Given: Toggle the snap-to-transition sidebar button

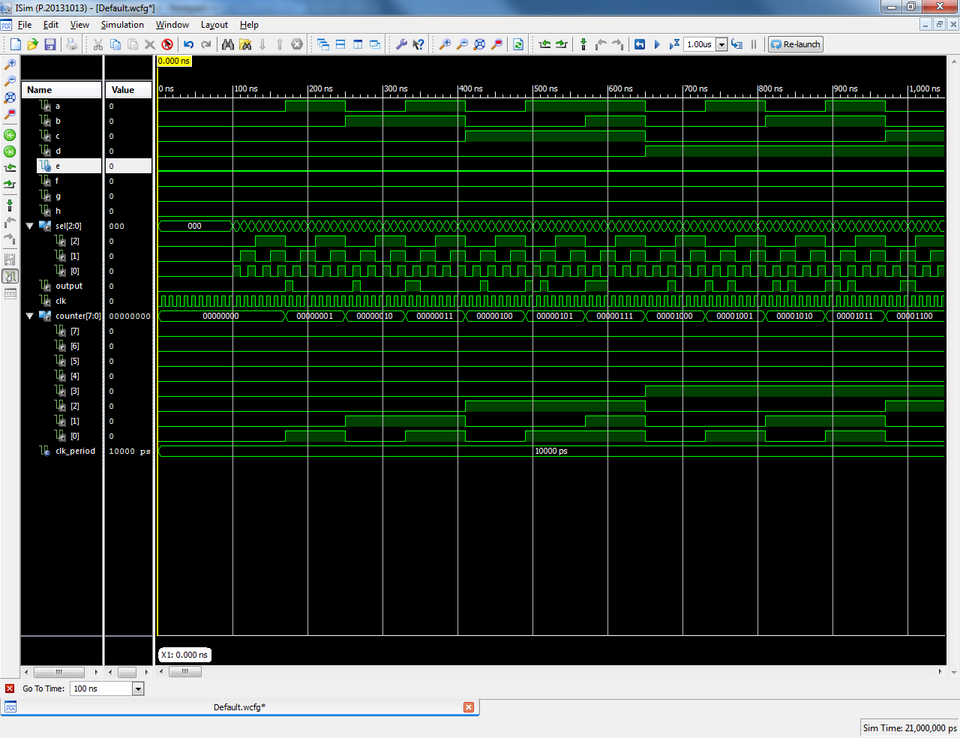Looking at the screenshot, I should [x=10, y=276].
